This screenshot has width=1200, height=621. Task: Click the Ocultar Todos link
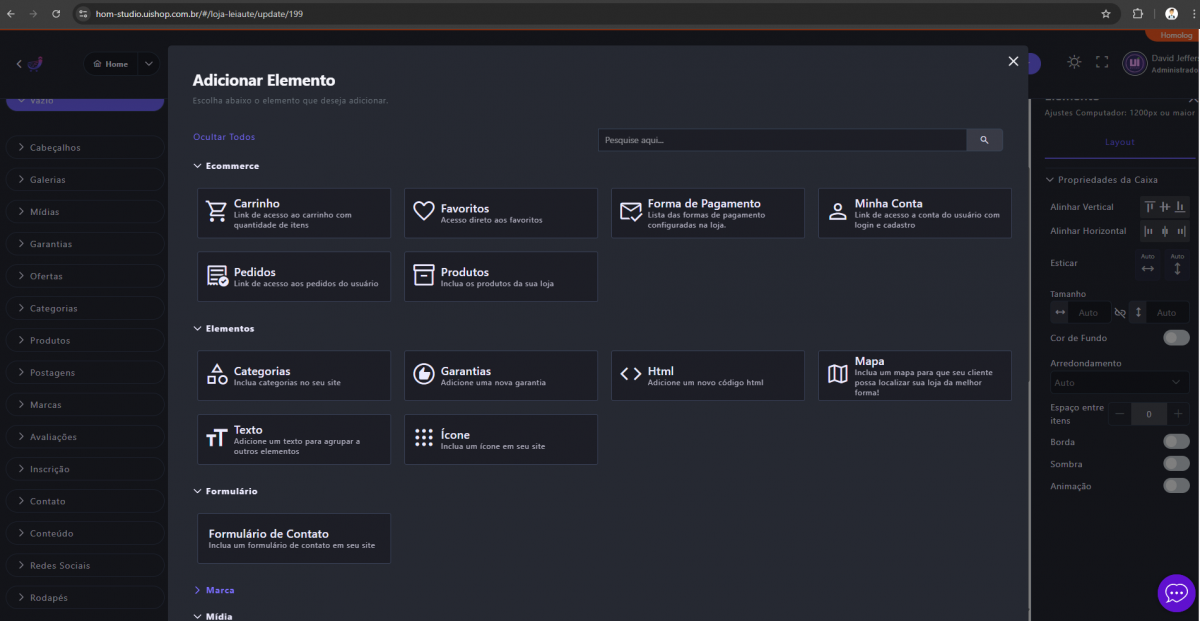click(x=224, y=137)
